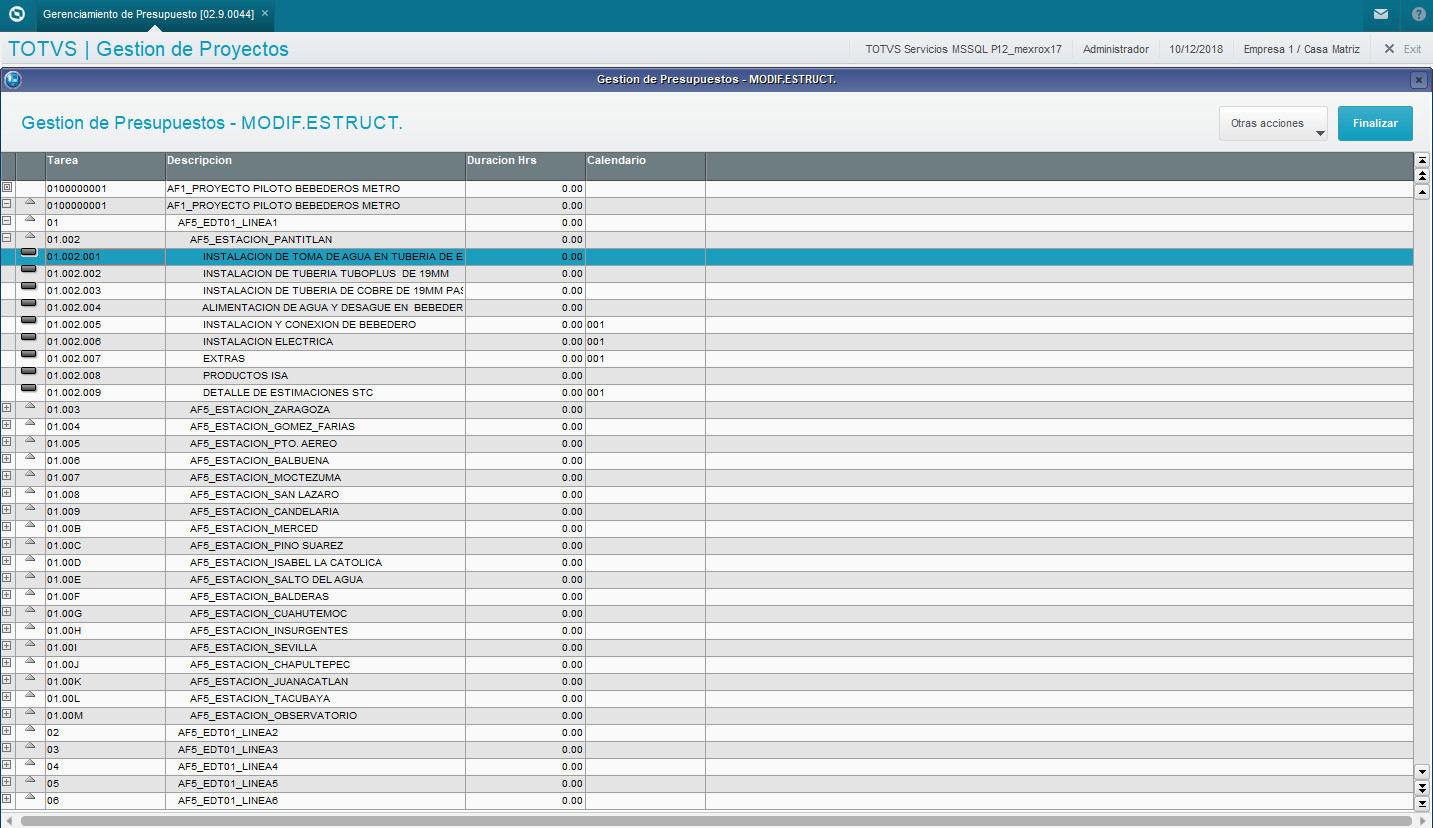
Task: Click the 10/12/2018 date in header
Action: 1196,49
